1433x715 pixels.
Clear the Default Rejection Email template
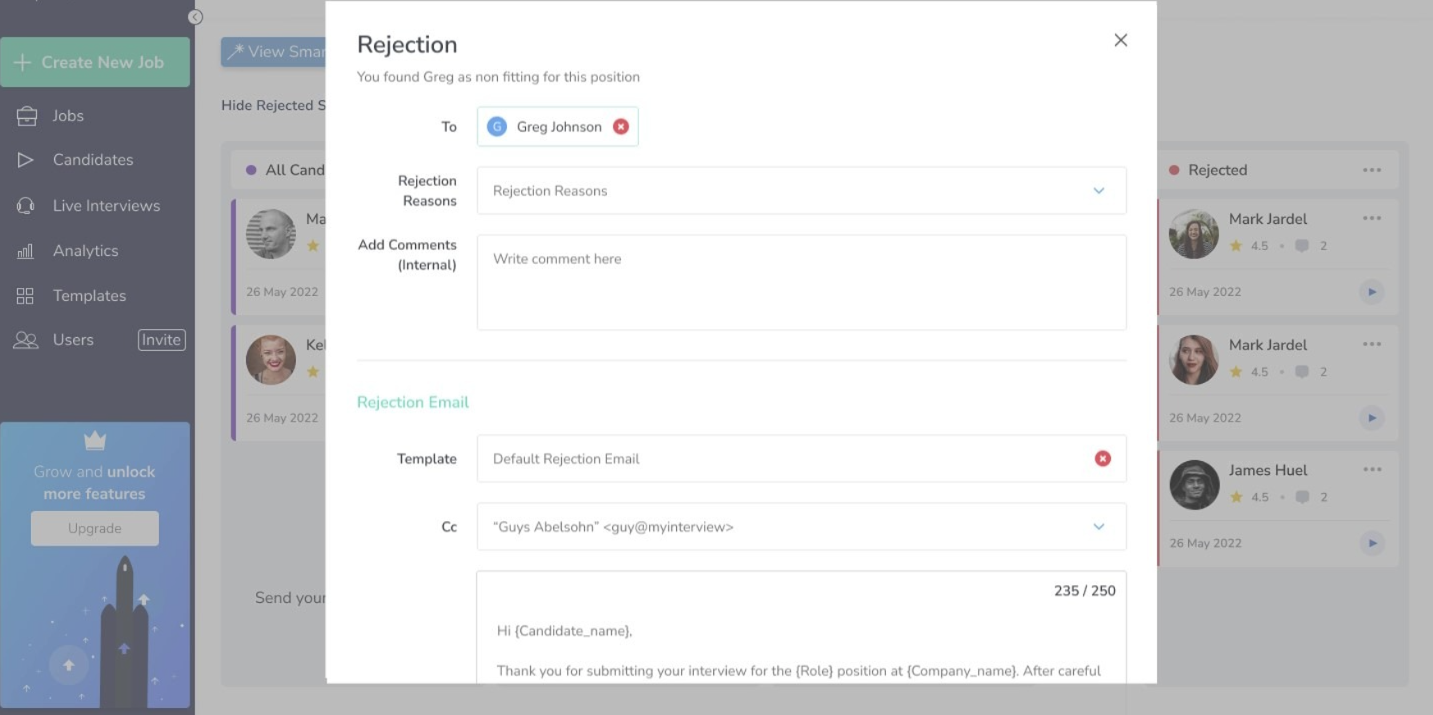click(x=1102, y=458)
